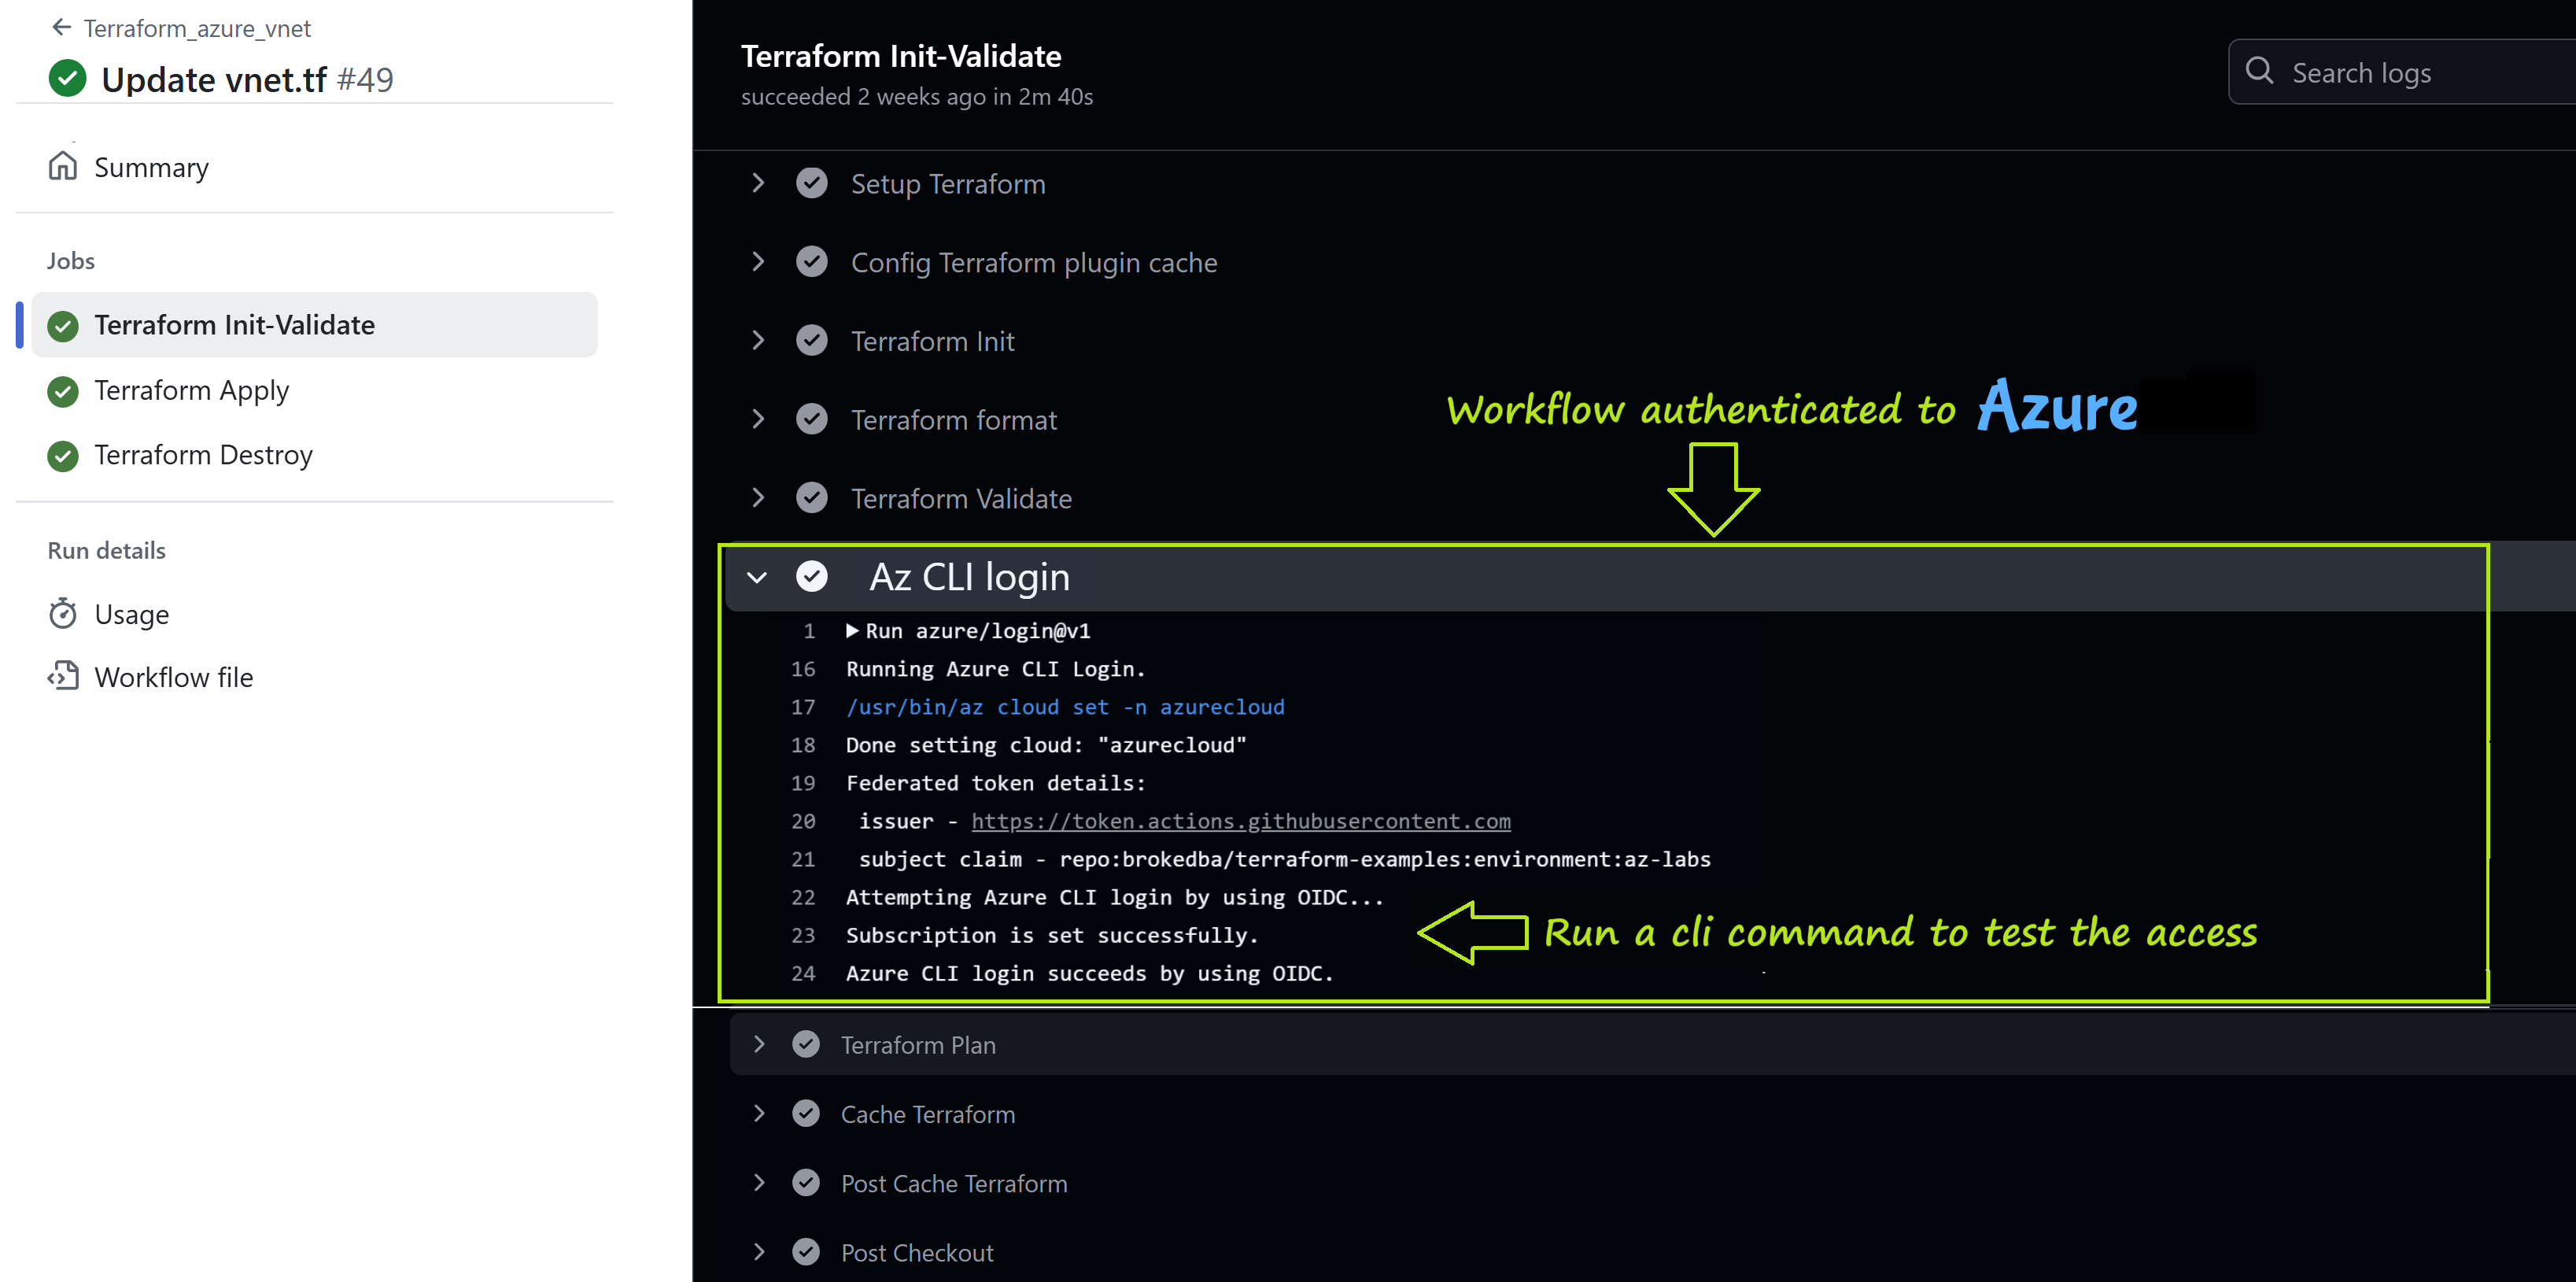Click log line number 20
The height and width of the screenshot is (1282, 2576).
(803, 821)
